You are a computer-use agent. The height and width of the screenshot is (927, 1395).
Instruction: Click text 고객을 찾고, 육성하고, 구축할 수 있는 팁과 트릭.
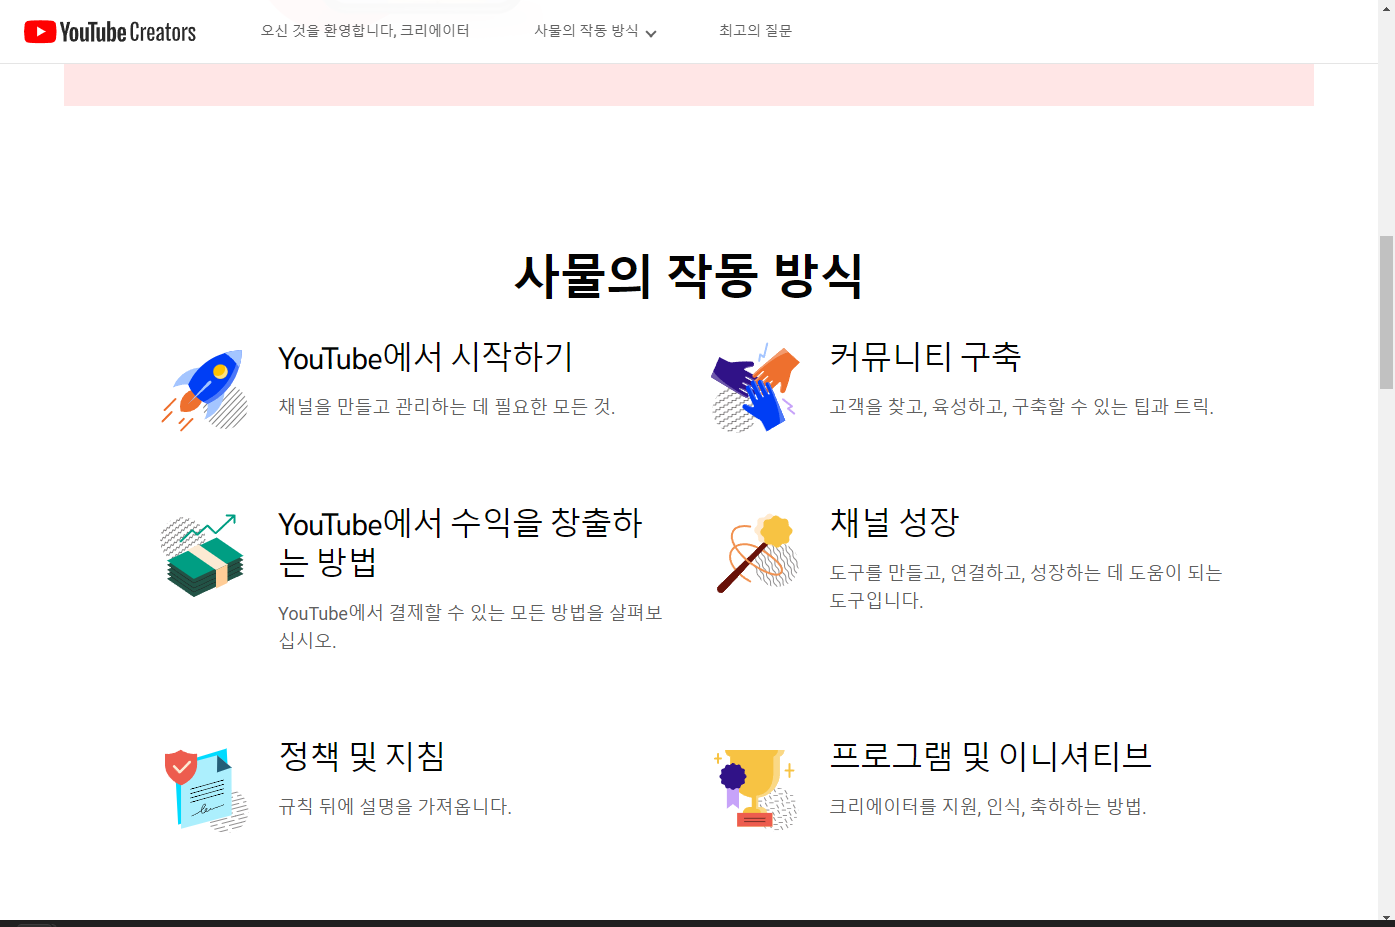tap(1021, 407)
